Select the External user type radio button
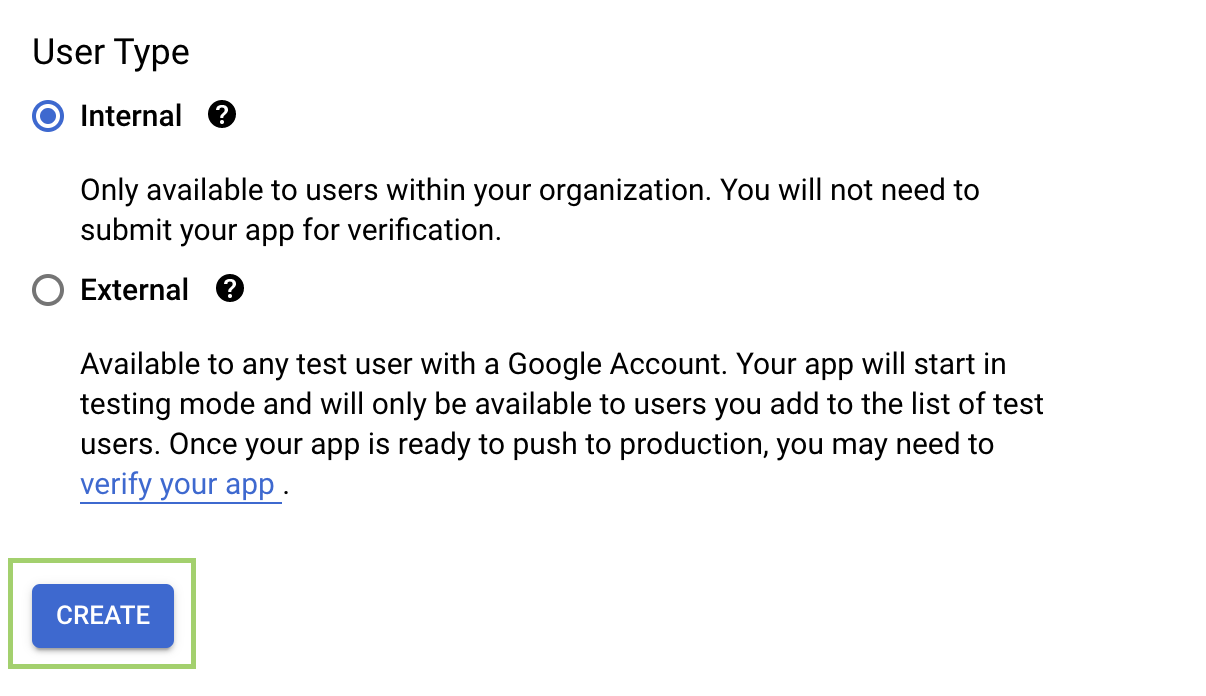This screenshot has width=1206, height=696. click(x=47, y=291)
